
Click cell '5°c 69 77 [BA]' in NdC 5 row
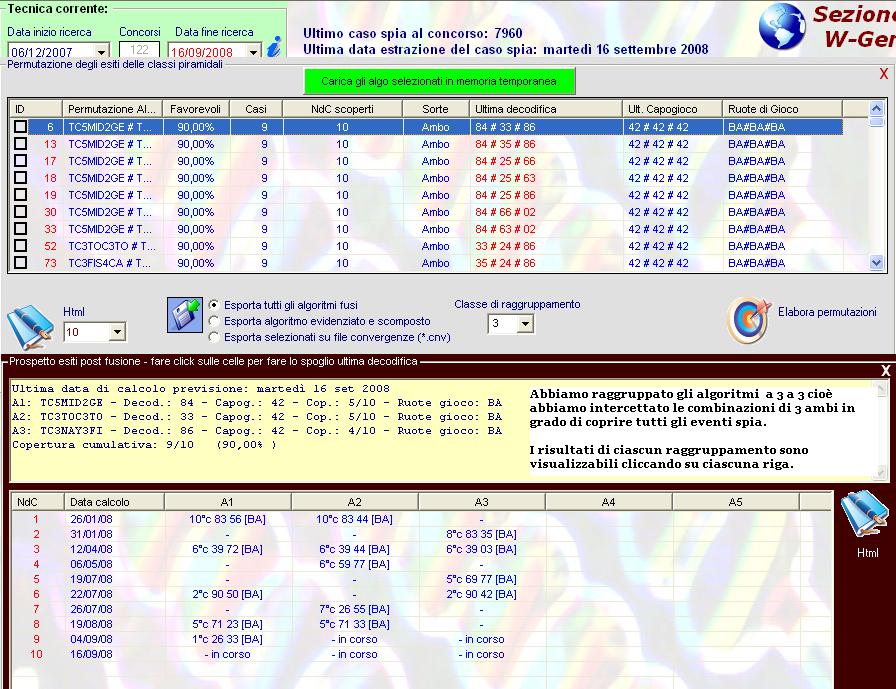click(481, 579)
